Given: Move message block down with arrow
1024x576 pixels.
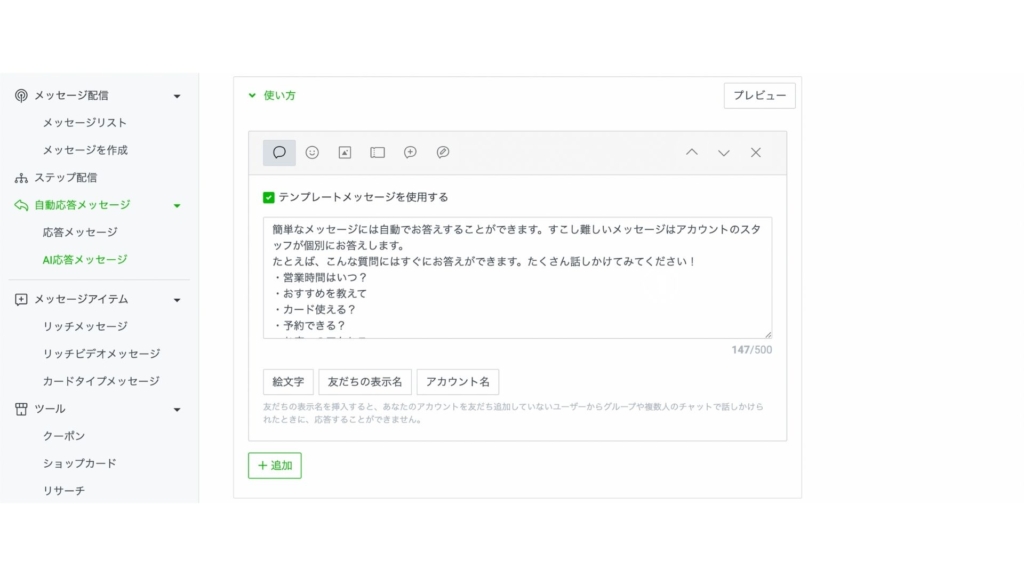Looking at the screenshot, I should pyautogui.click(x=724, y=153).
